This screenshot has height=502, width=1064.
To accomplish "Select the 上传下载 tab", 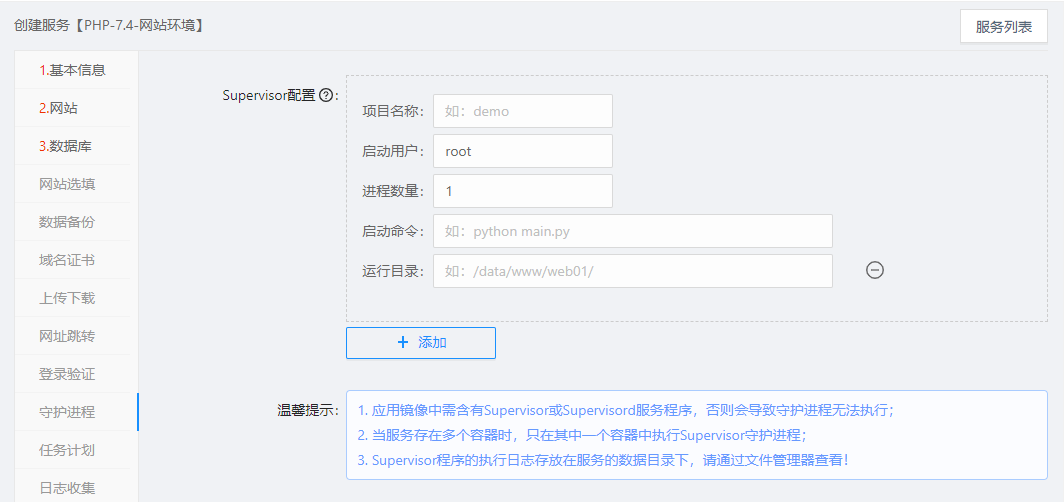I will coord(67,298).
